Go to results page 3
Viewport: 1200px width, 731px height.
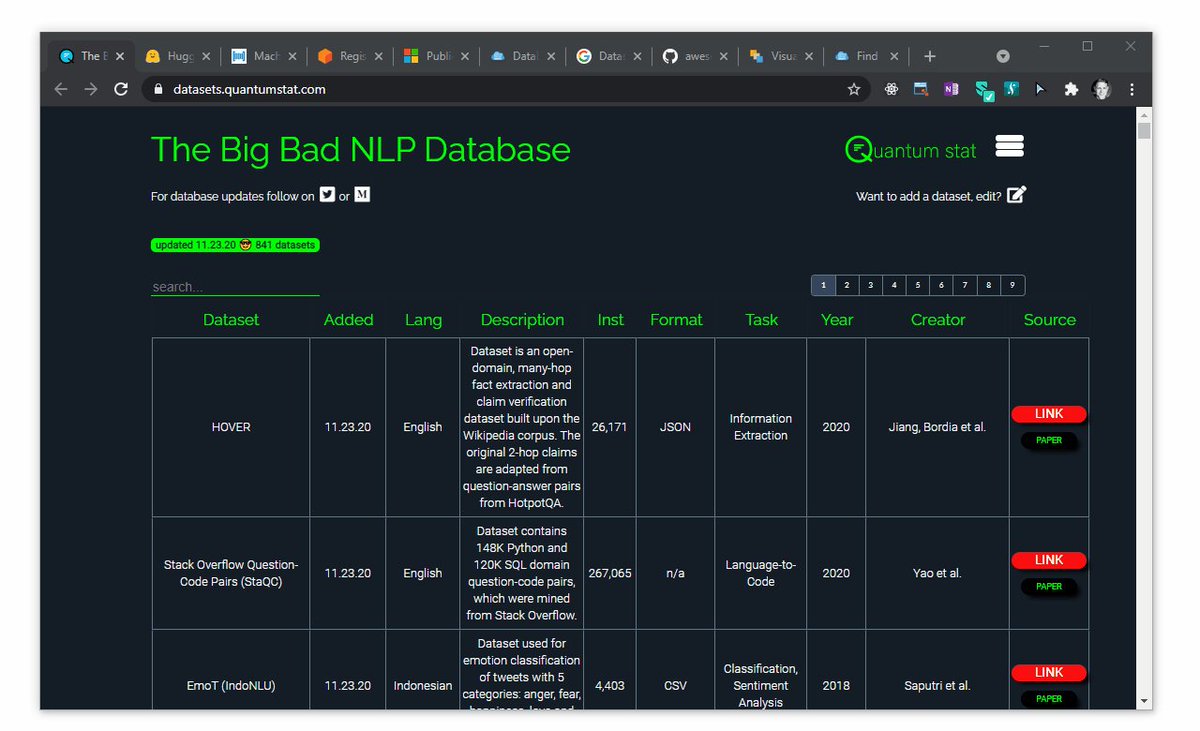(x=871, y=285)
